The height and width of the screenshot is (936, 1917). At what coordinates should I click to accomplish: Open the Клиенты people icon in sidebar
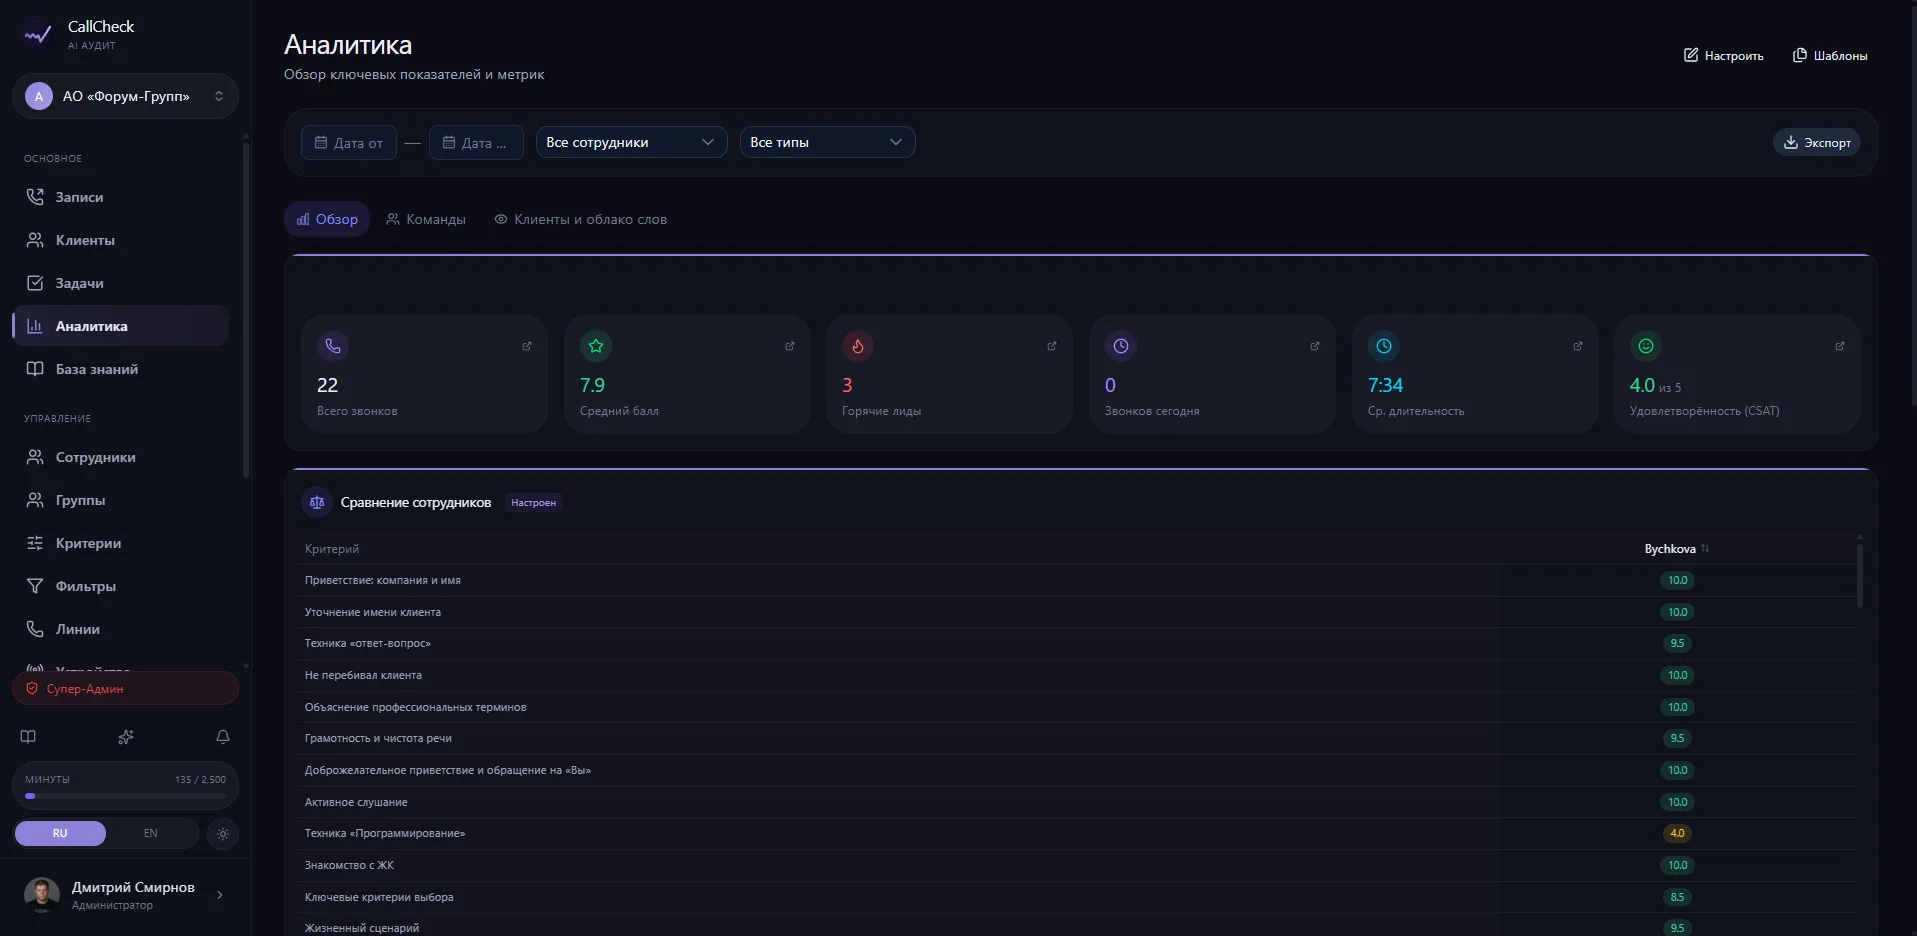[x=35, y=240]
